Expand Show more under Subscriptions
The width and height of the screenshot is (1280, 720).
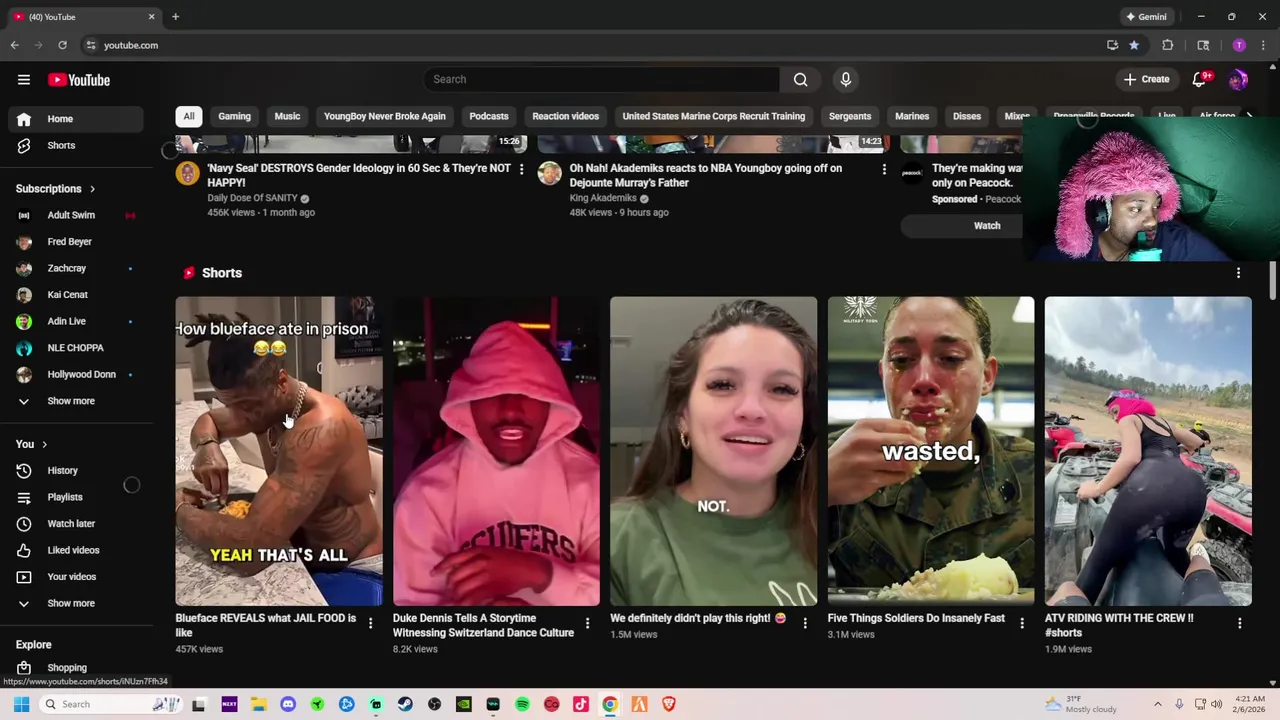[x=76, y=401]
